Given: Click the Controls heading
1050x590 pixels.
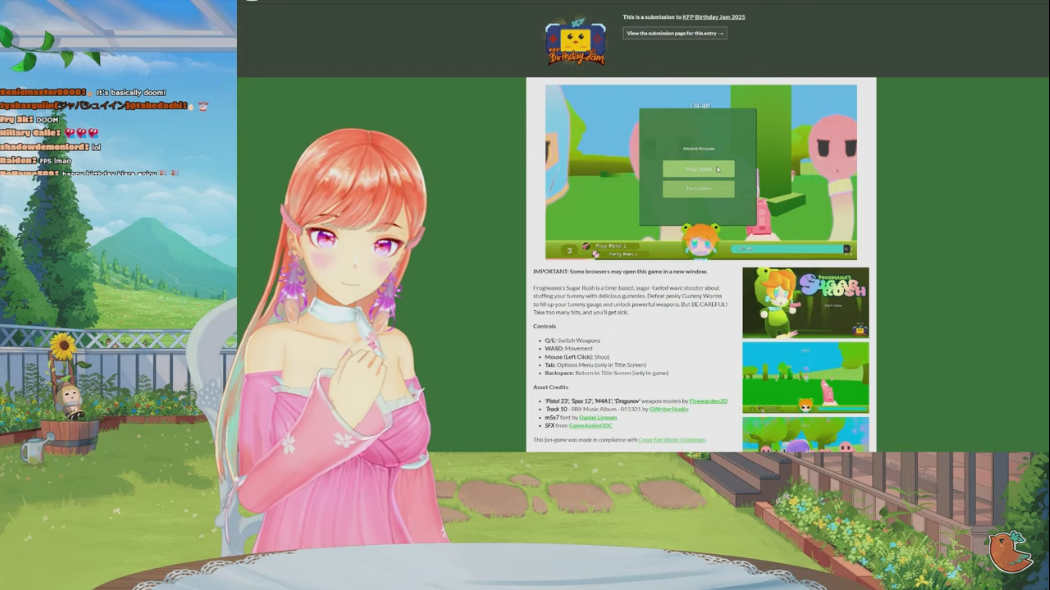Looking at the screenshot, I should (x=544, y=326).
